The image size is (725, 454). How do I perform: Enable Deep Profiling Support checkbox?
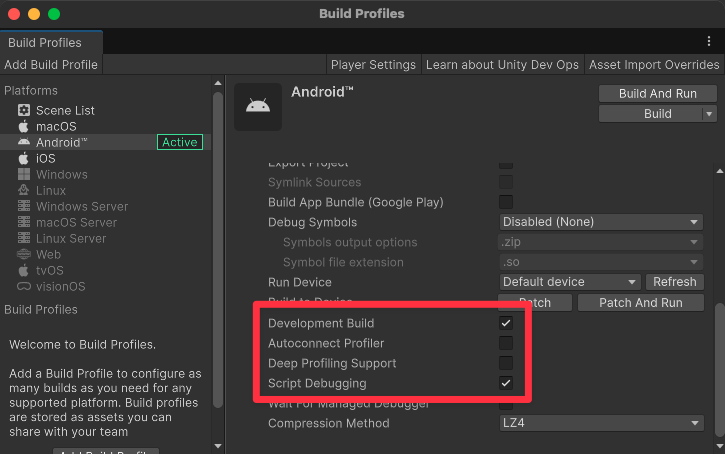pyautogui.click(x=506, y=363)
